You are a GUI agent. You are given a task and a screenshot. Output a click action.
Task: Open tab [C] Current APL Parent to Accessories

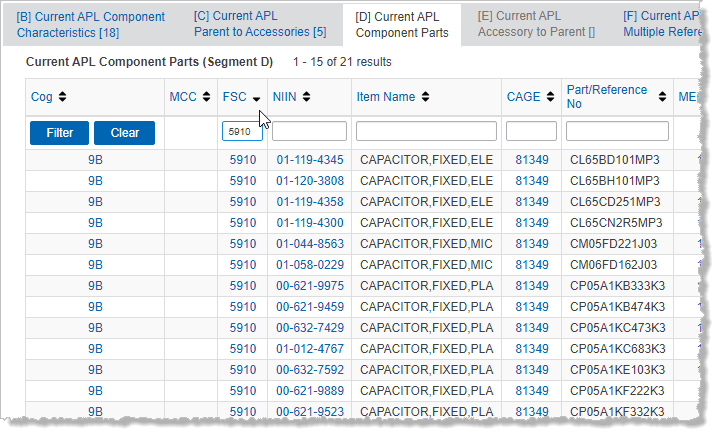click(260, 24)
